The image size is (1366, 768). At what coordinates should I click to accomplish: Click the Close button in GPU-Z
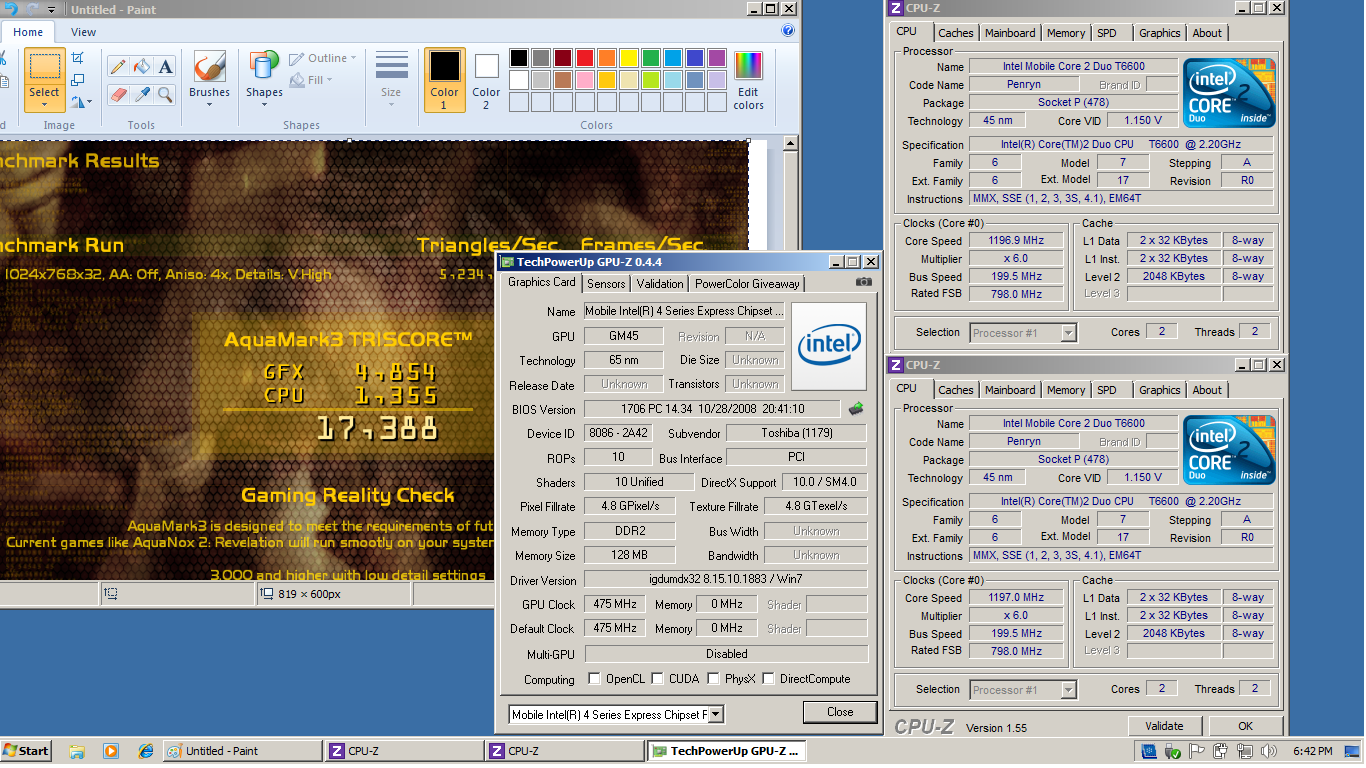[840, 712]
